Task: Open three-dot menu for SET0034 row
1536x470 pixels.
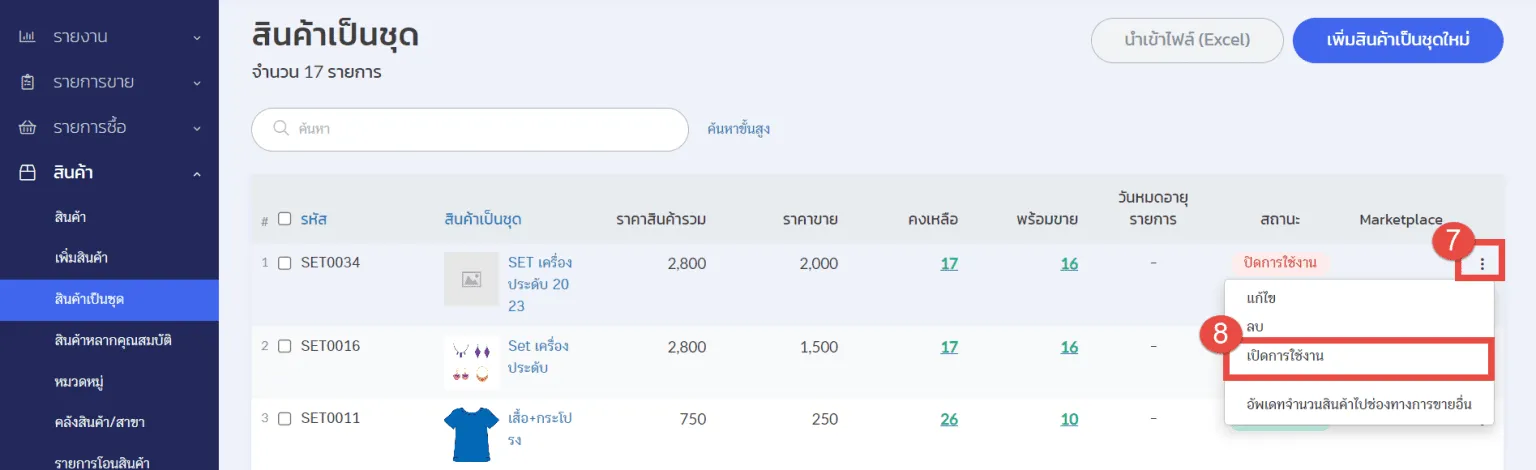Action: 1482,265
